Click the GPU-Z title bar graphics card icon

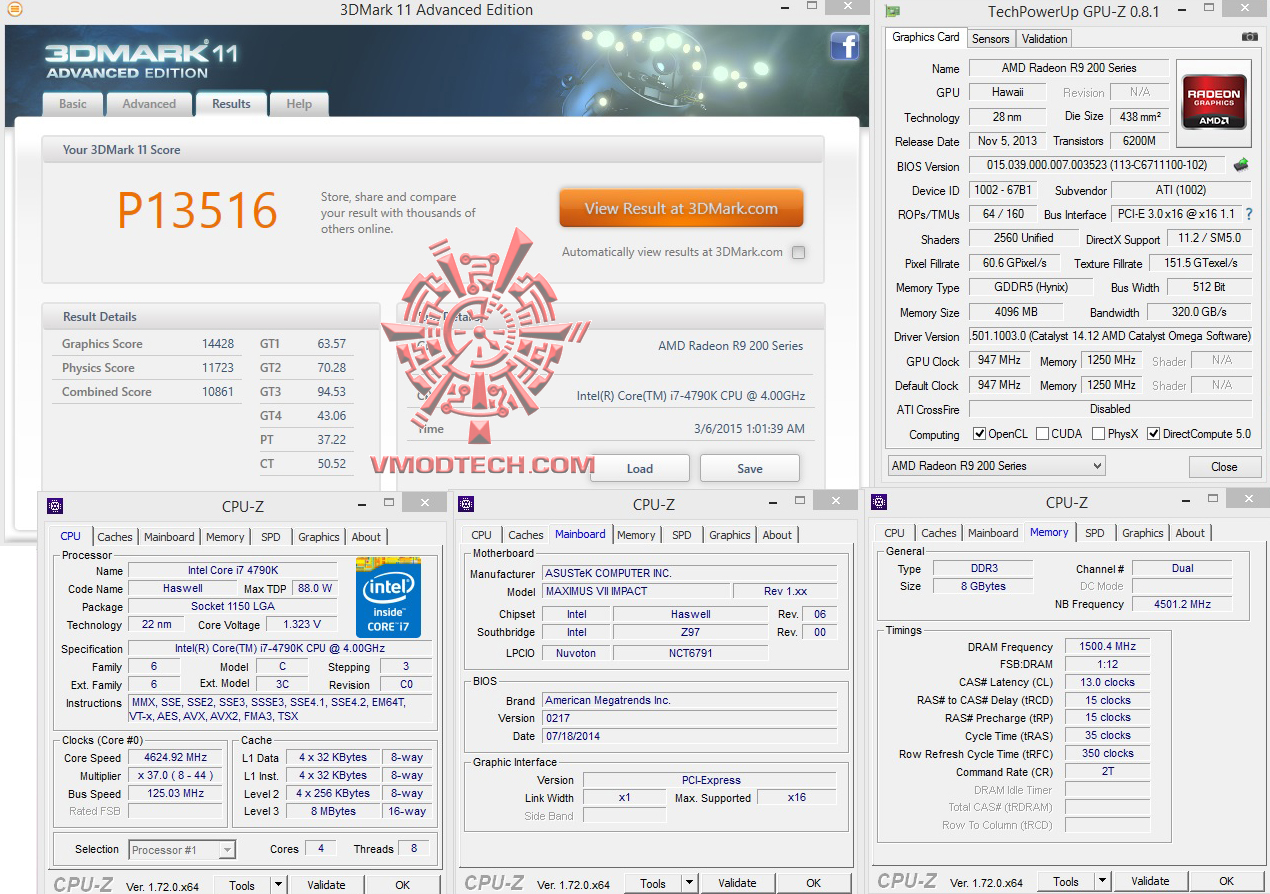[893, 11]
